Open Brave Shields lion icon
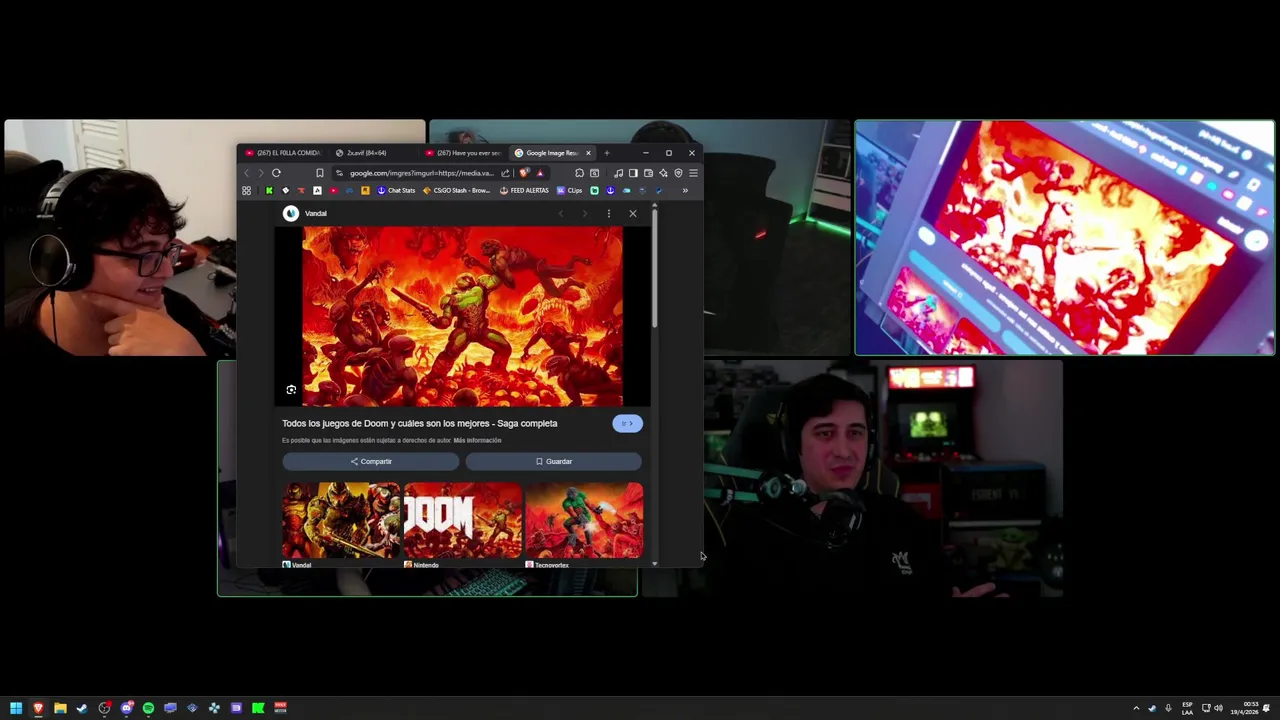Image resolution: width=1280 pixels, height=720 pixels. pyautogui.click(x=524, y=173)
